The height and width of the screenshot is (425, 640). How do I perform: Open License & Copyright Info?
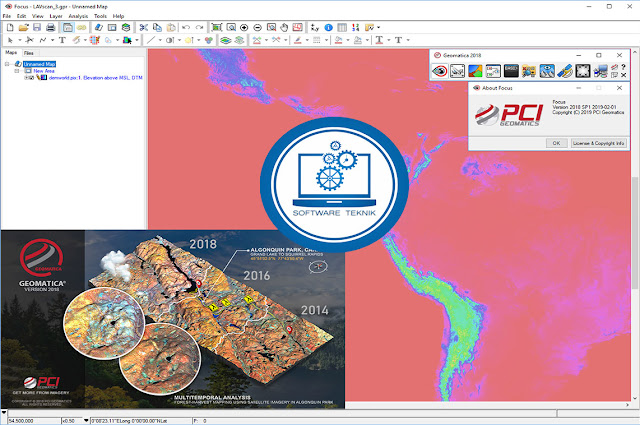(598, 143)
